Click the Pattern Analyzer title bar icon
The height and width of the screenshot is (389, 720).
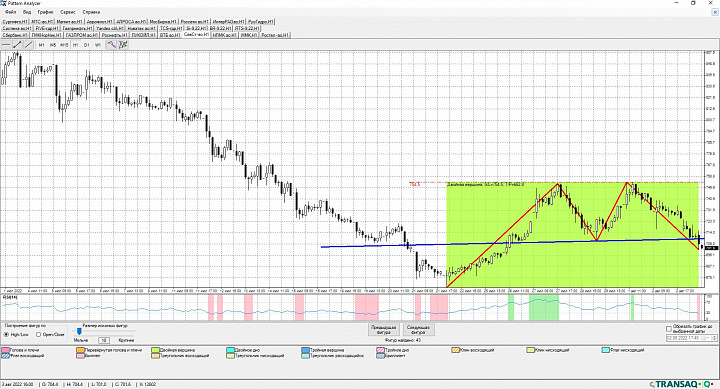pyautogui.click(x=3, y=3)
